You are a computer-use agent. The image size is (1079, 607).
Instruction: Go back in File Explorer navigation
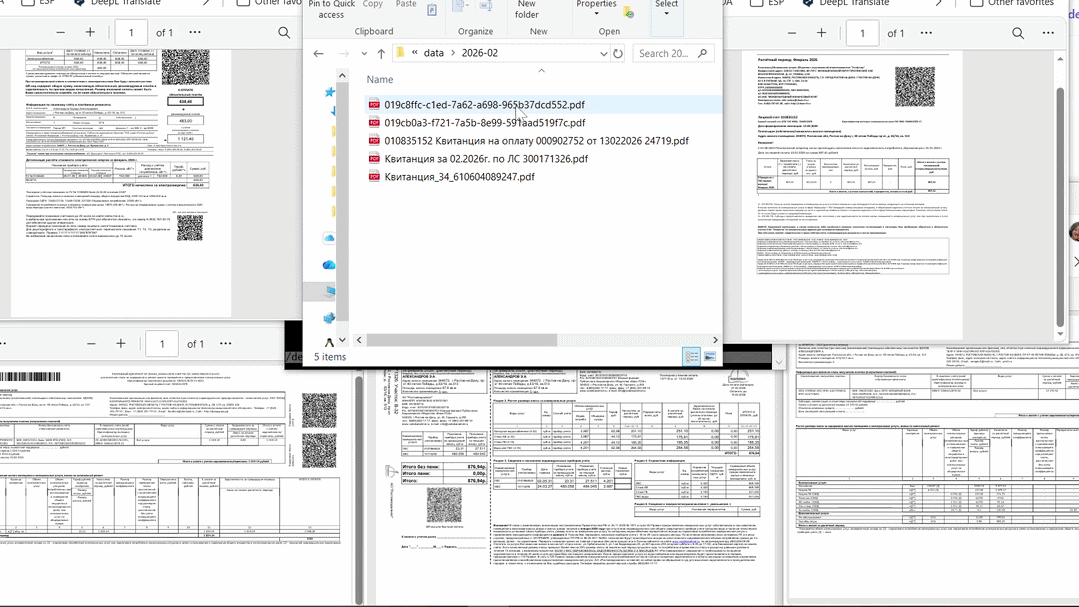[x=318, y=54]
